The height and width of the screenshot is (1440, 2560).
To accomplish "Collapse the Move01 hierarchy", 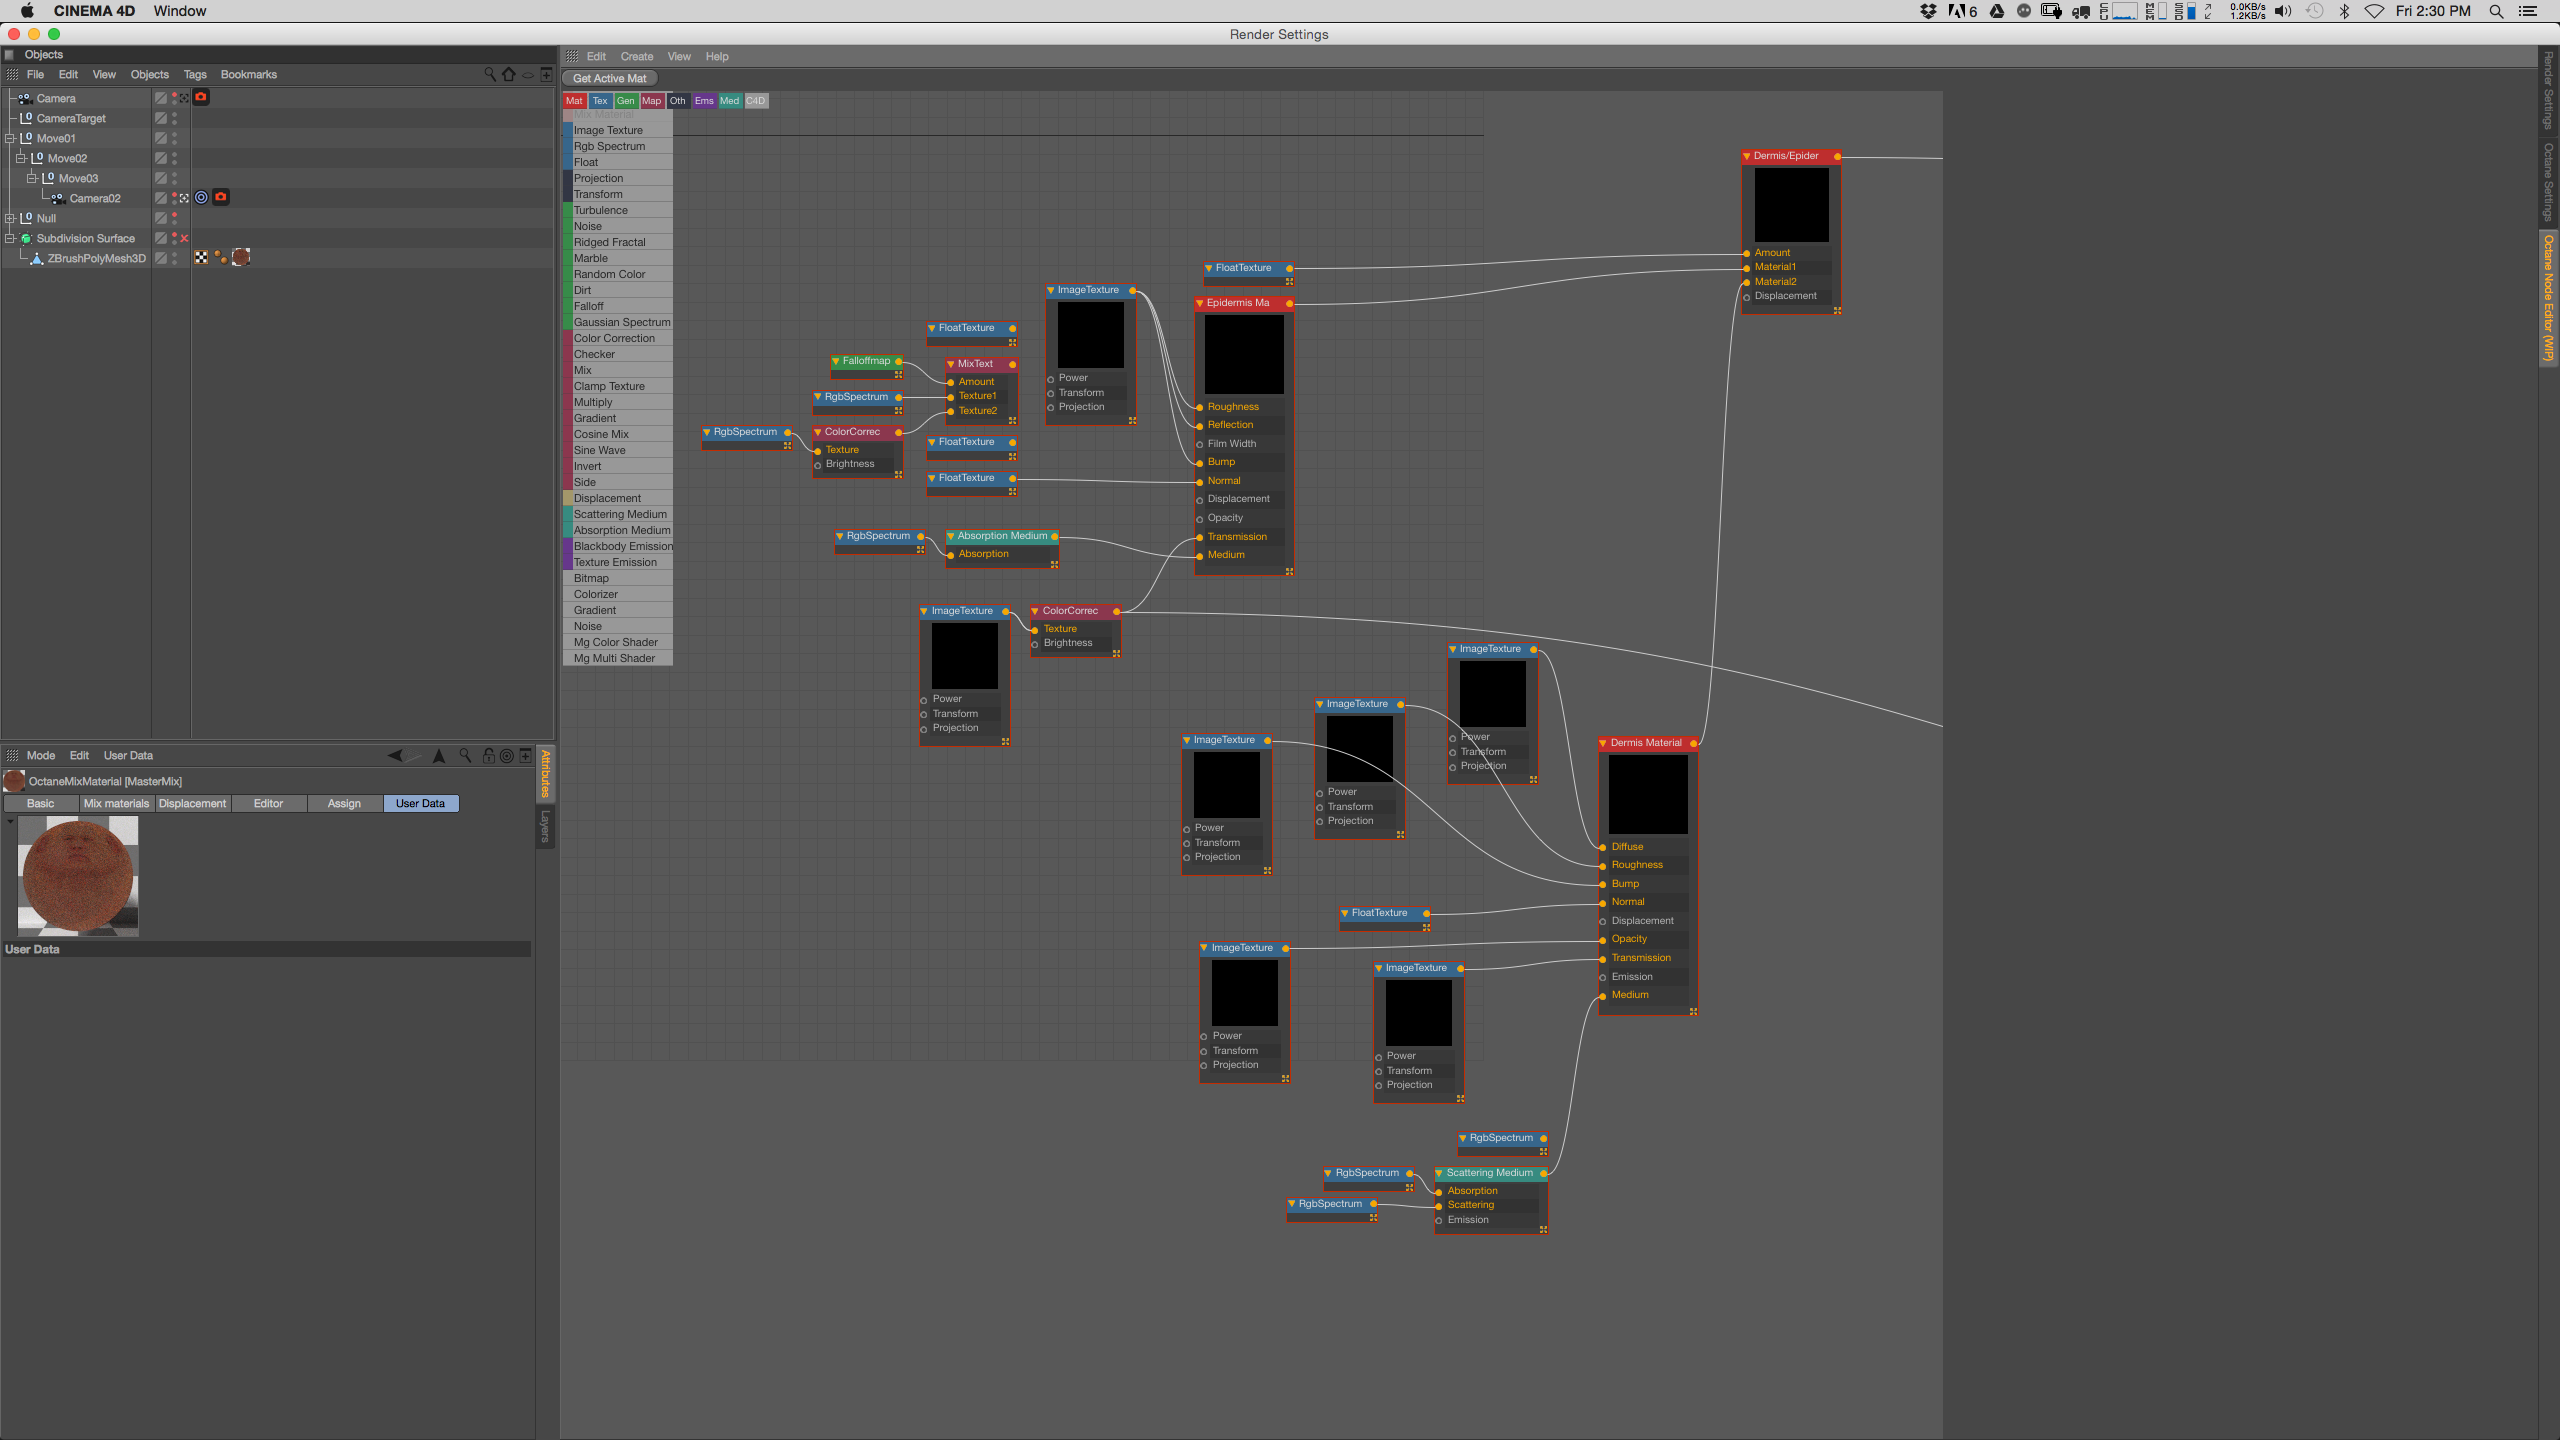I will pos(10,138).
